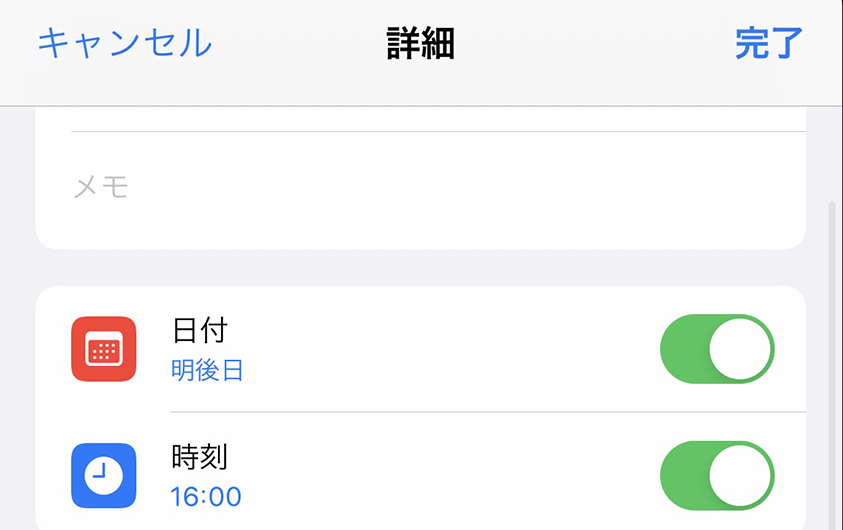The width and height of the screenshot is (843, 530).
Task: Turn off the 日付 toggle switch
Action: (717, 349)
